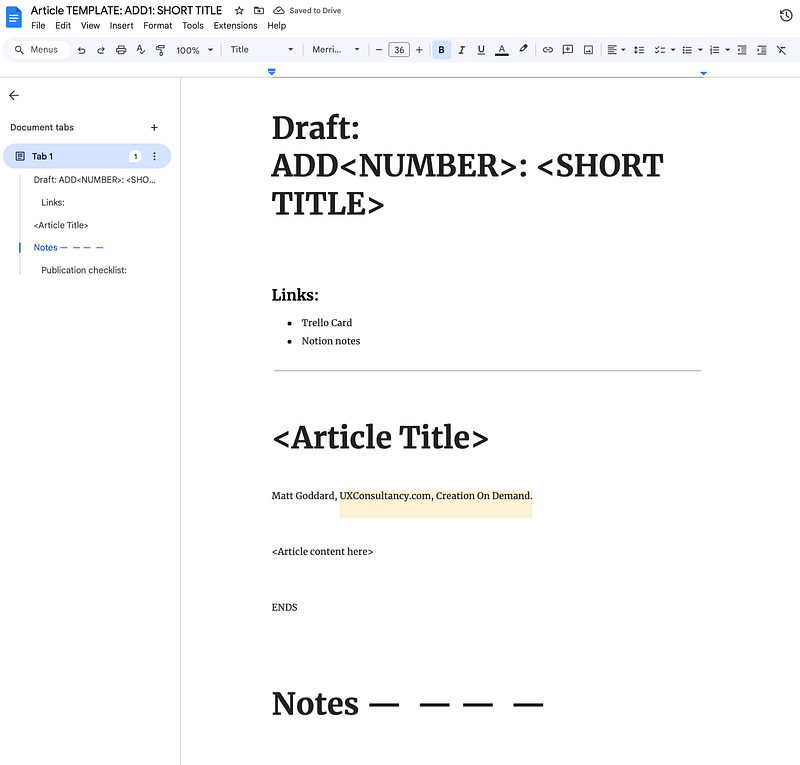Toggle Bold formatting off
The height and width of the screenshot is (765, 800).
pyautogui.click(x=441, y=49)
